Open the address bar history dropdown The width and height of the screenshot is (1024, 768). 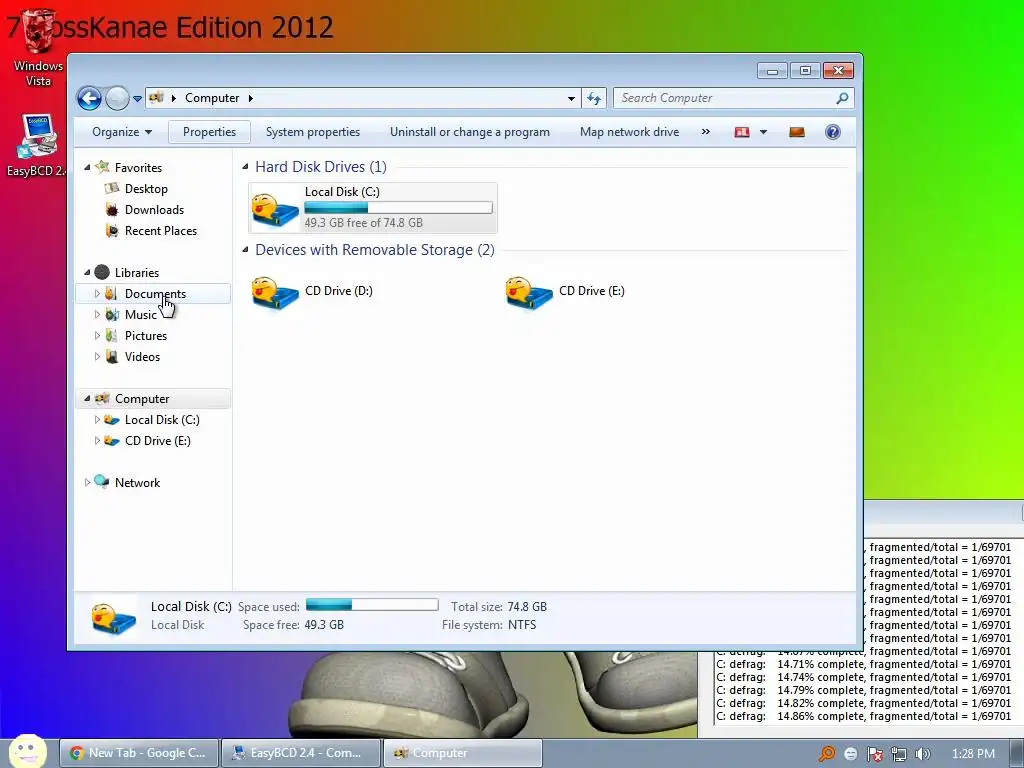click(x=571, y=99)
